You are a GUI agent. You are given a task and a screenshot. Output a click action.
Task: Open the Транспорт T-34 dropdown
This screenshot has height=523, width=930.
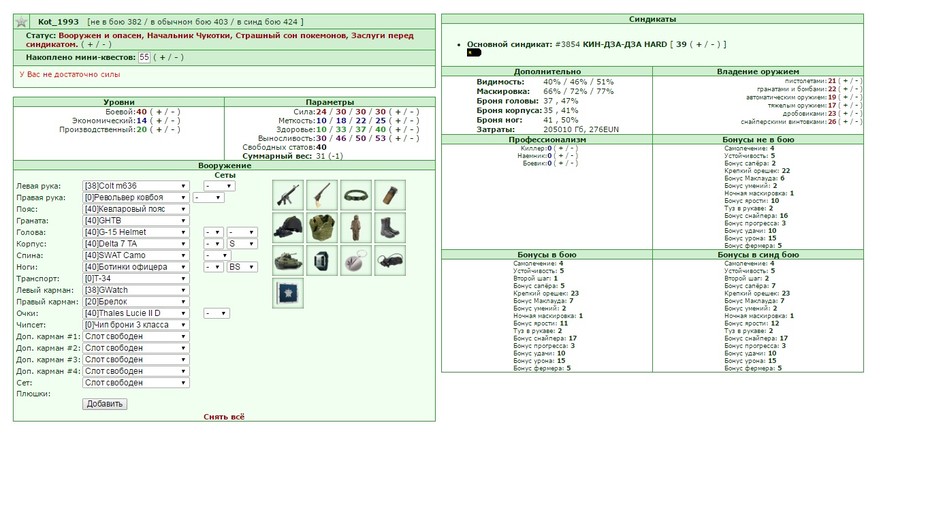136,278
